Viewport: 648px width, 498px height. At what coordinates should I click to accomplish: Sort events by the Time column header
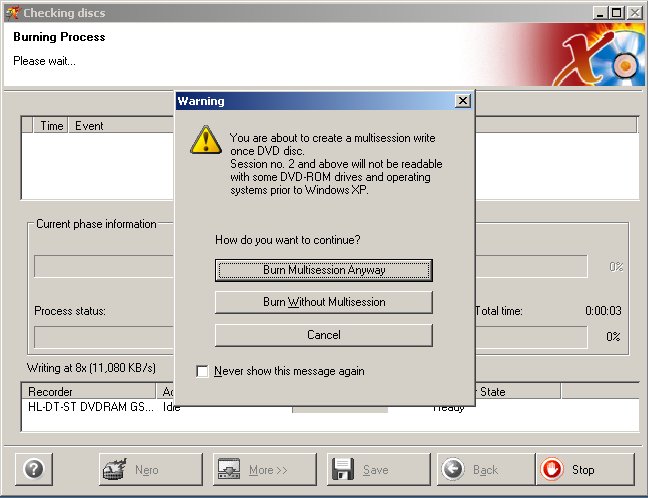pos(52,126)
